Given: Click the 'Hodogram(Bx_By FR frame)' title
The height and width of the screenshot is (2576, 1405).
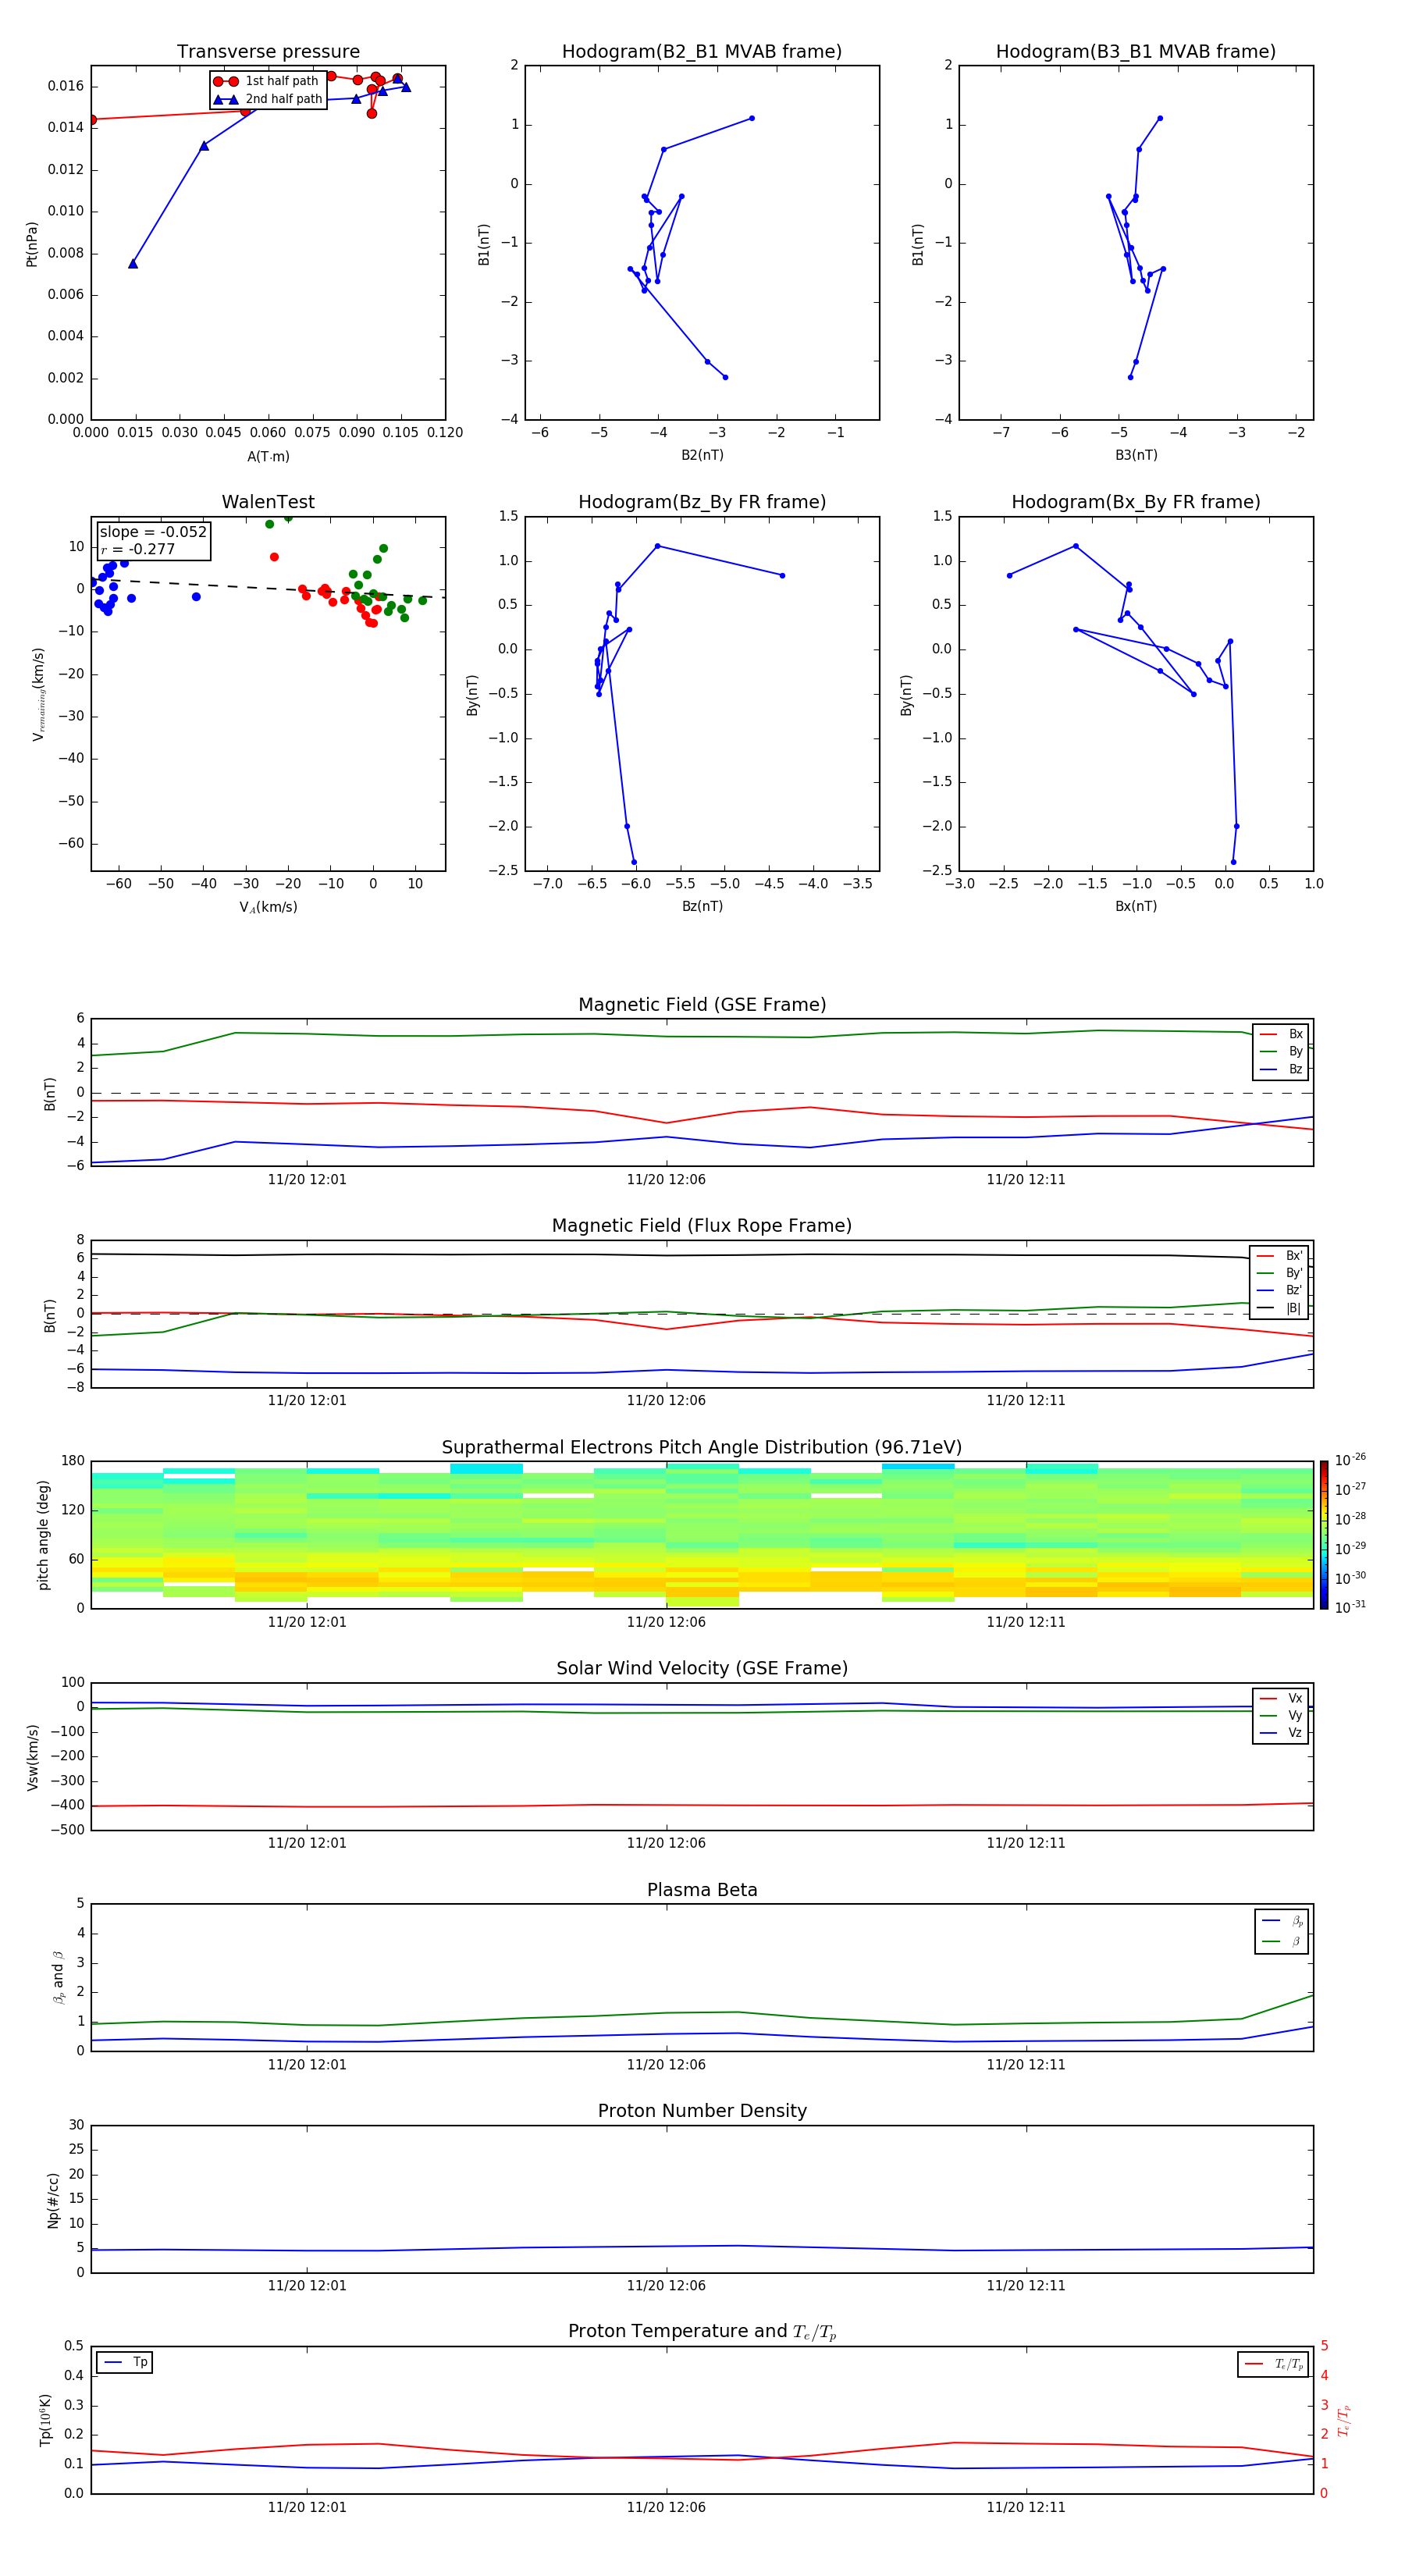Looking at the screenshot, I should (x=1136, y=502).
